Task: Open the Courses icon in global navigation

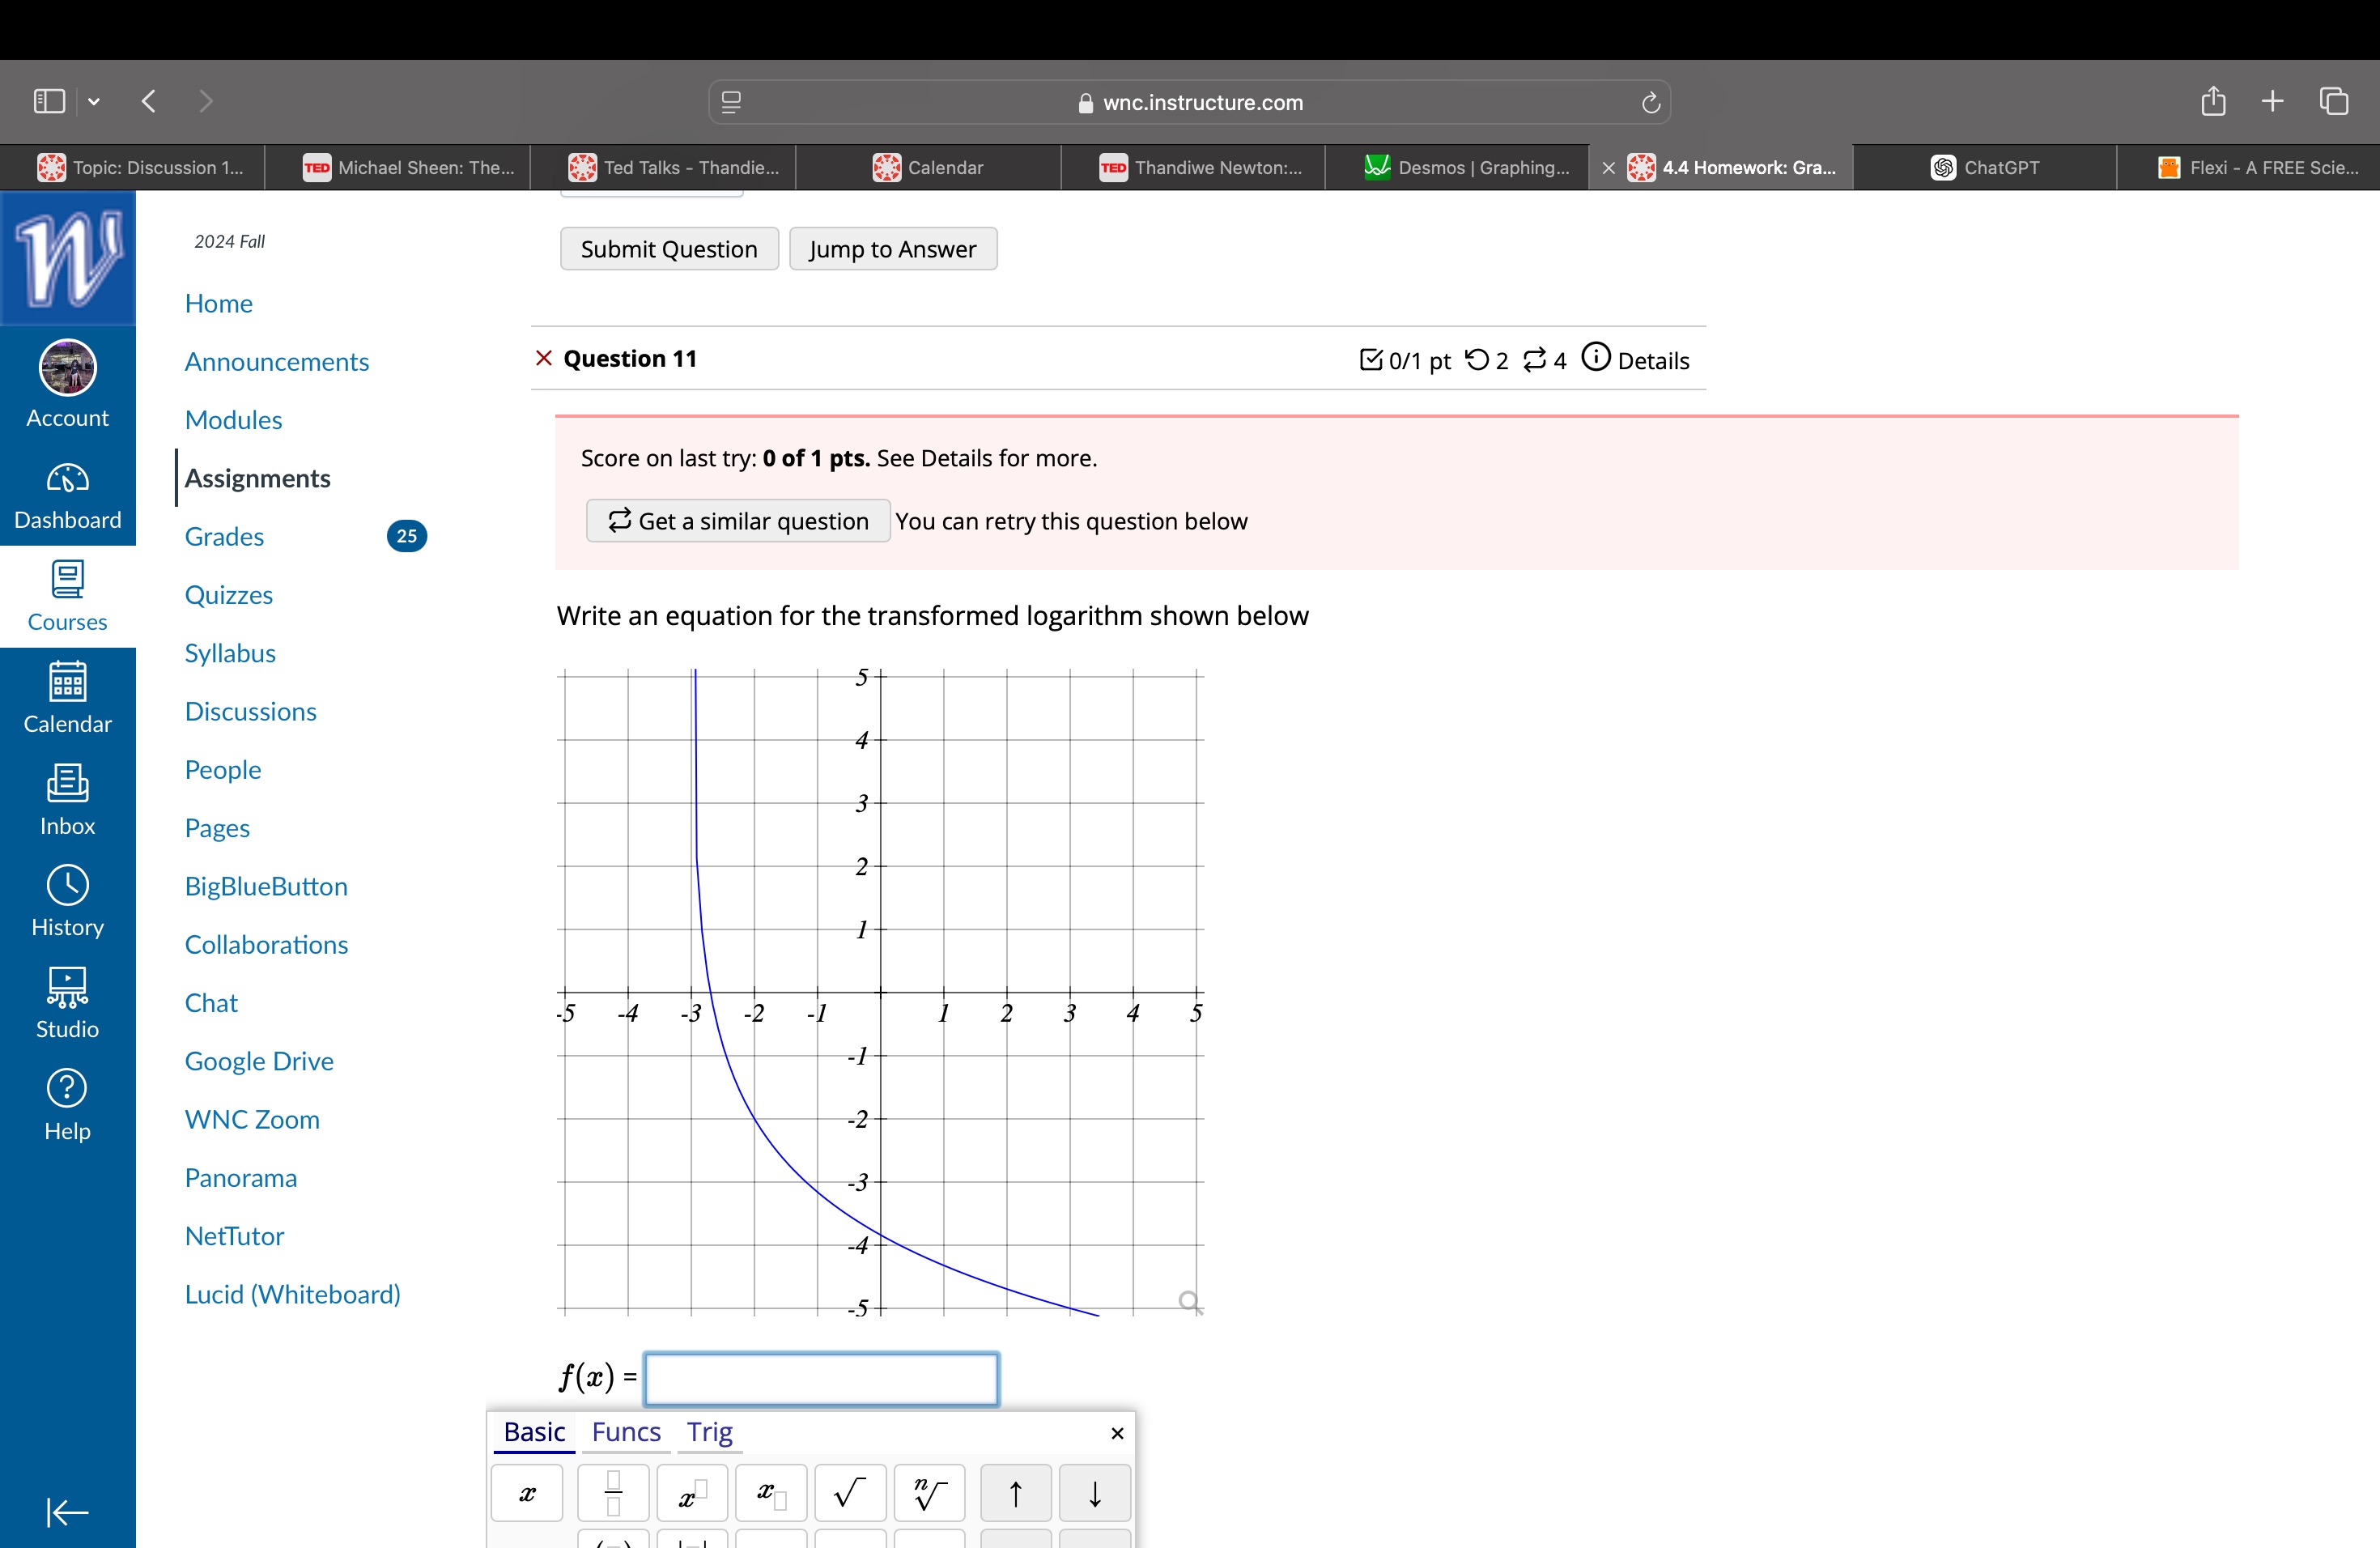Action: (68, 597)
